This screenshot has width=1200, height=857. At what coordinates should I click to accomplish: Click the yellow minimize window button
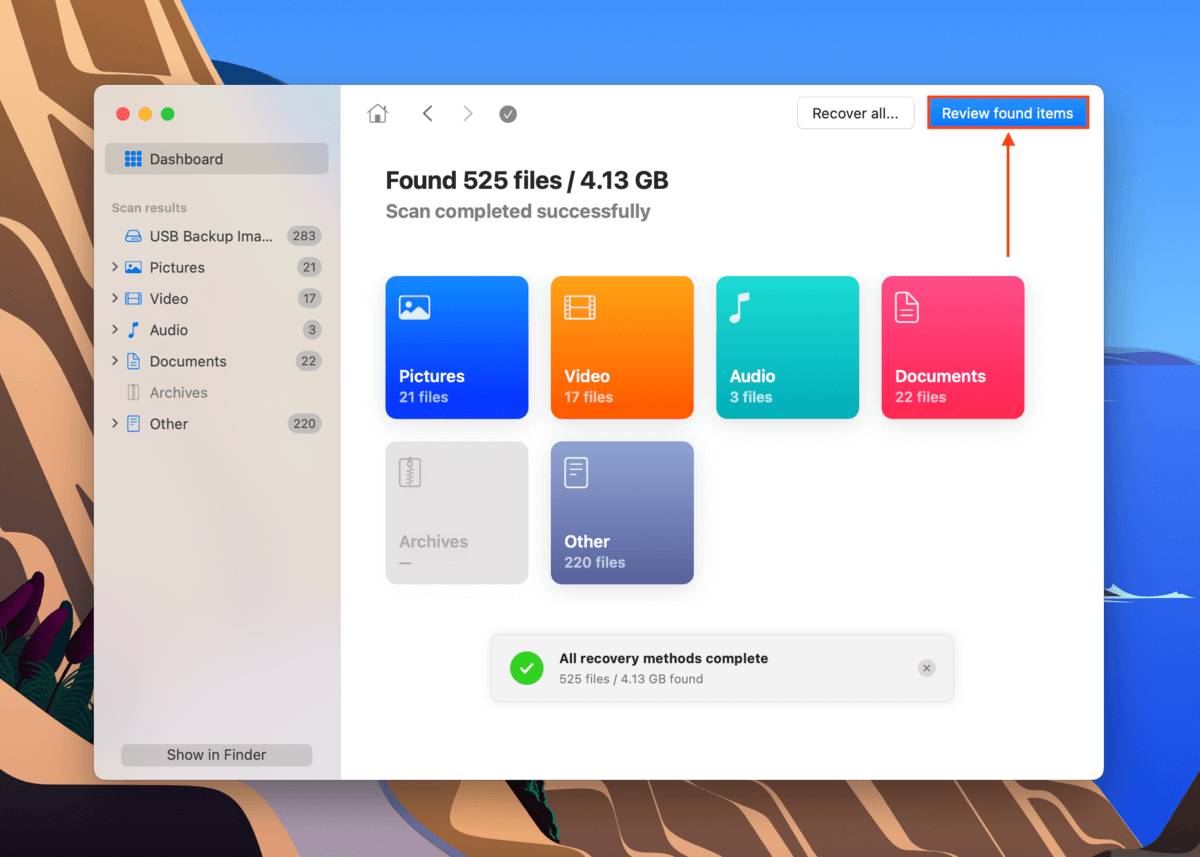pyautogui.click(x=145, y=114)
